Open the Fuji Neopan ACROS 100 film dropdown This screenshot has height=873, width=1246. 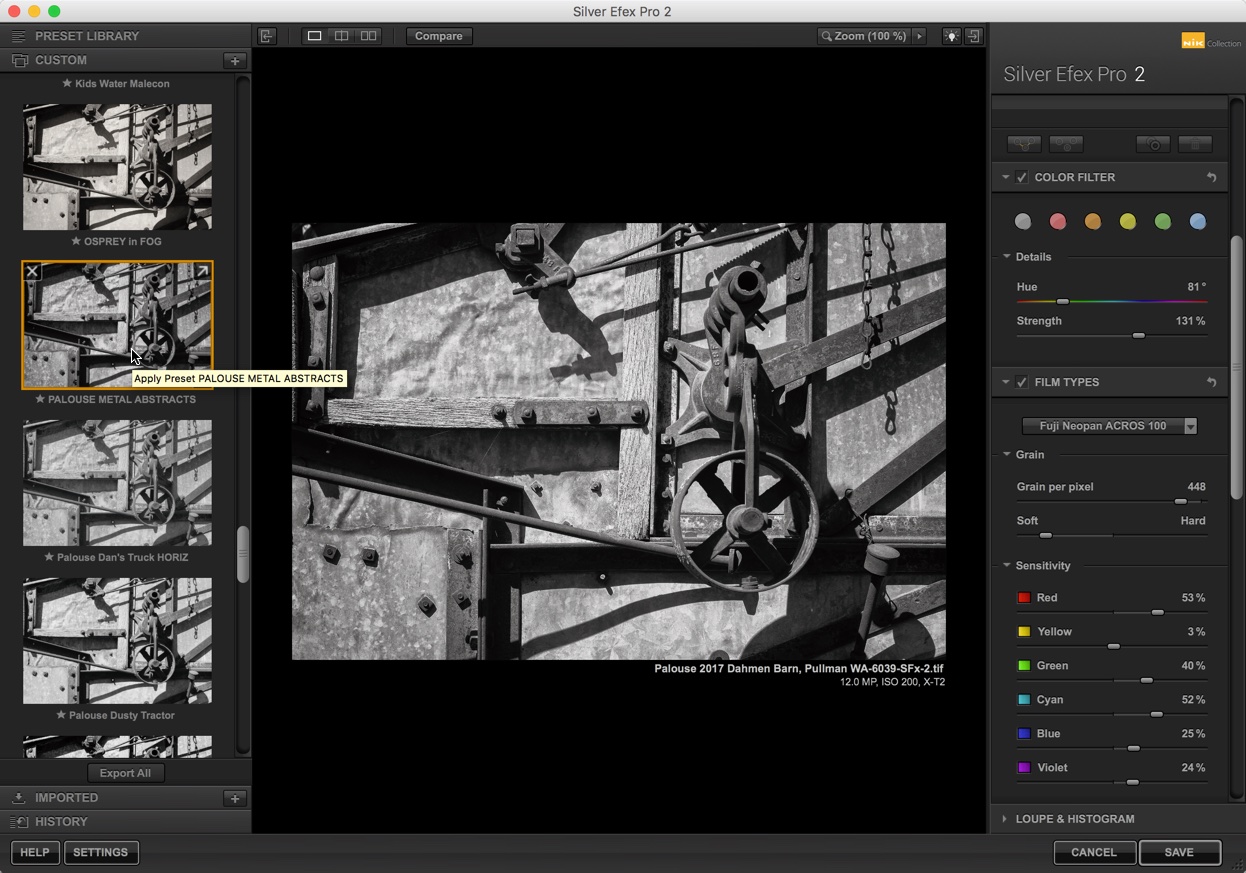click(x=1109, y=426)
